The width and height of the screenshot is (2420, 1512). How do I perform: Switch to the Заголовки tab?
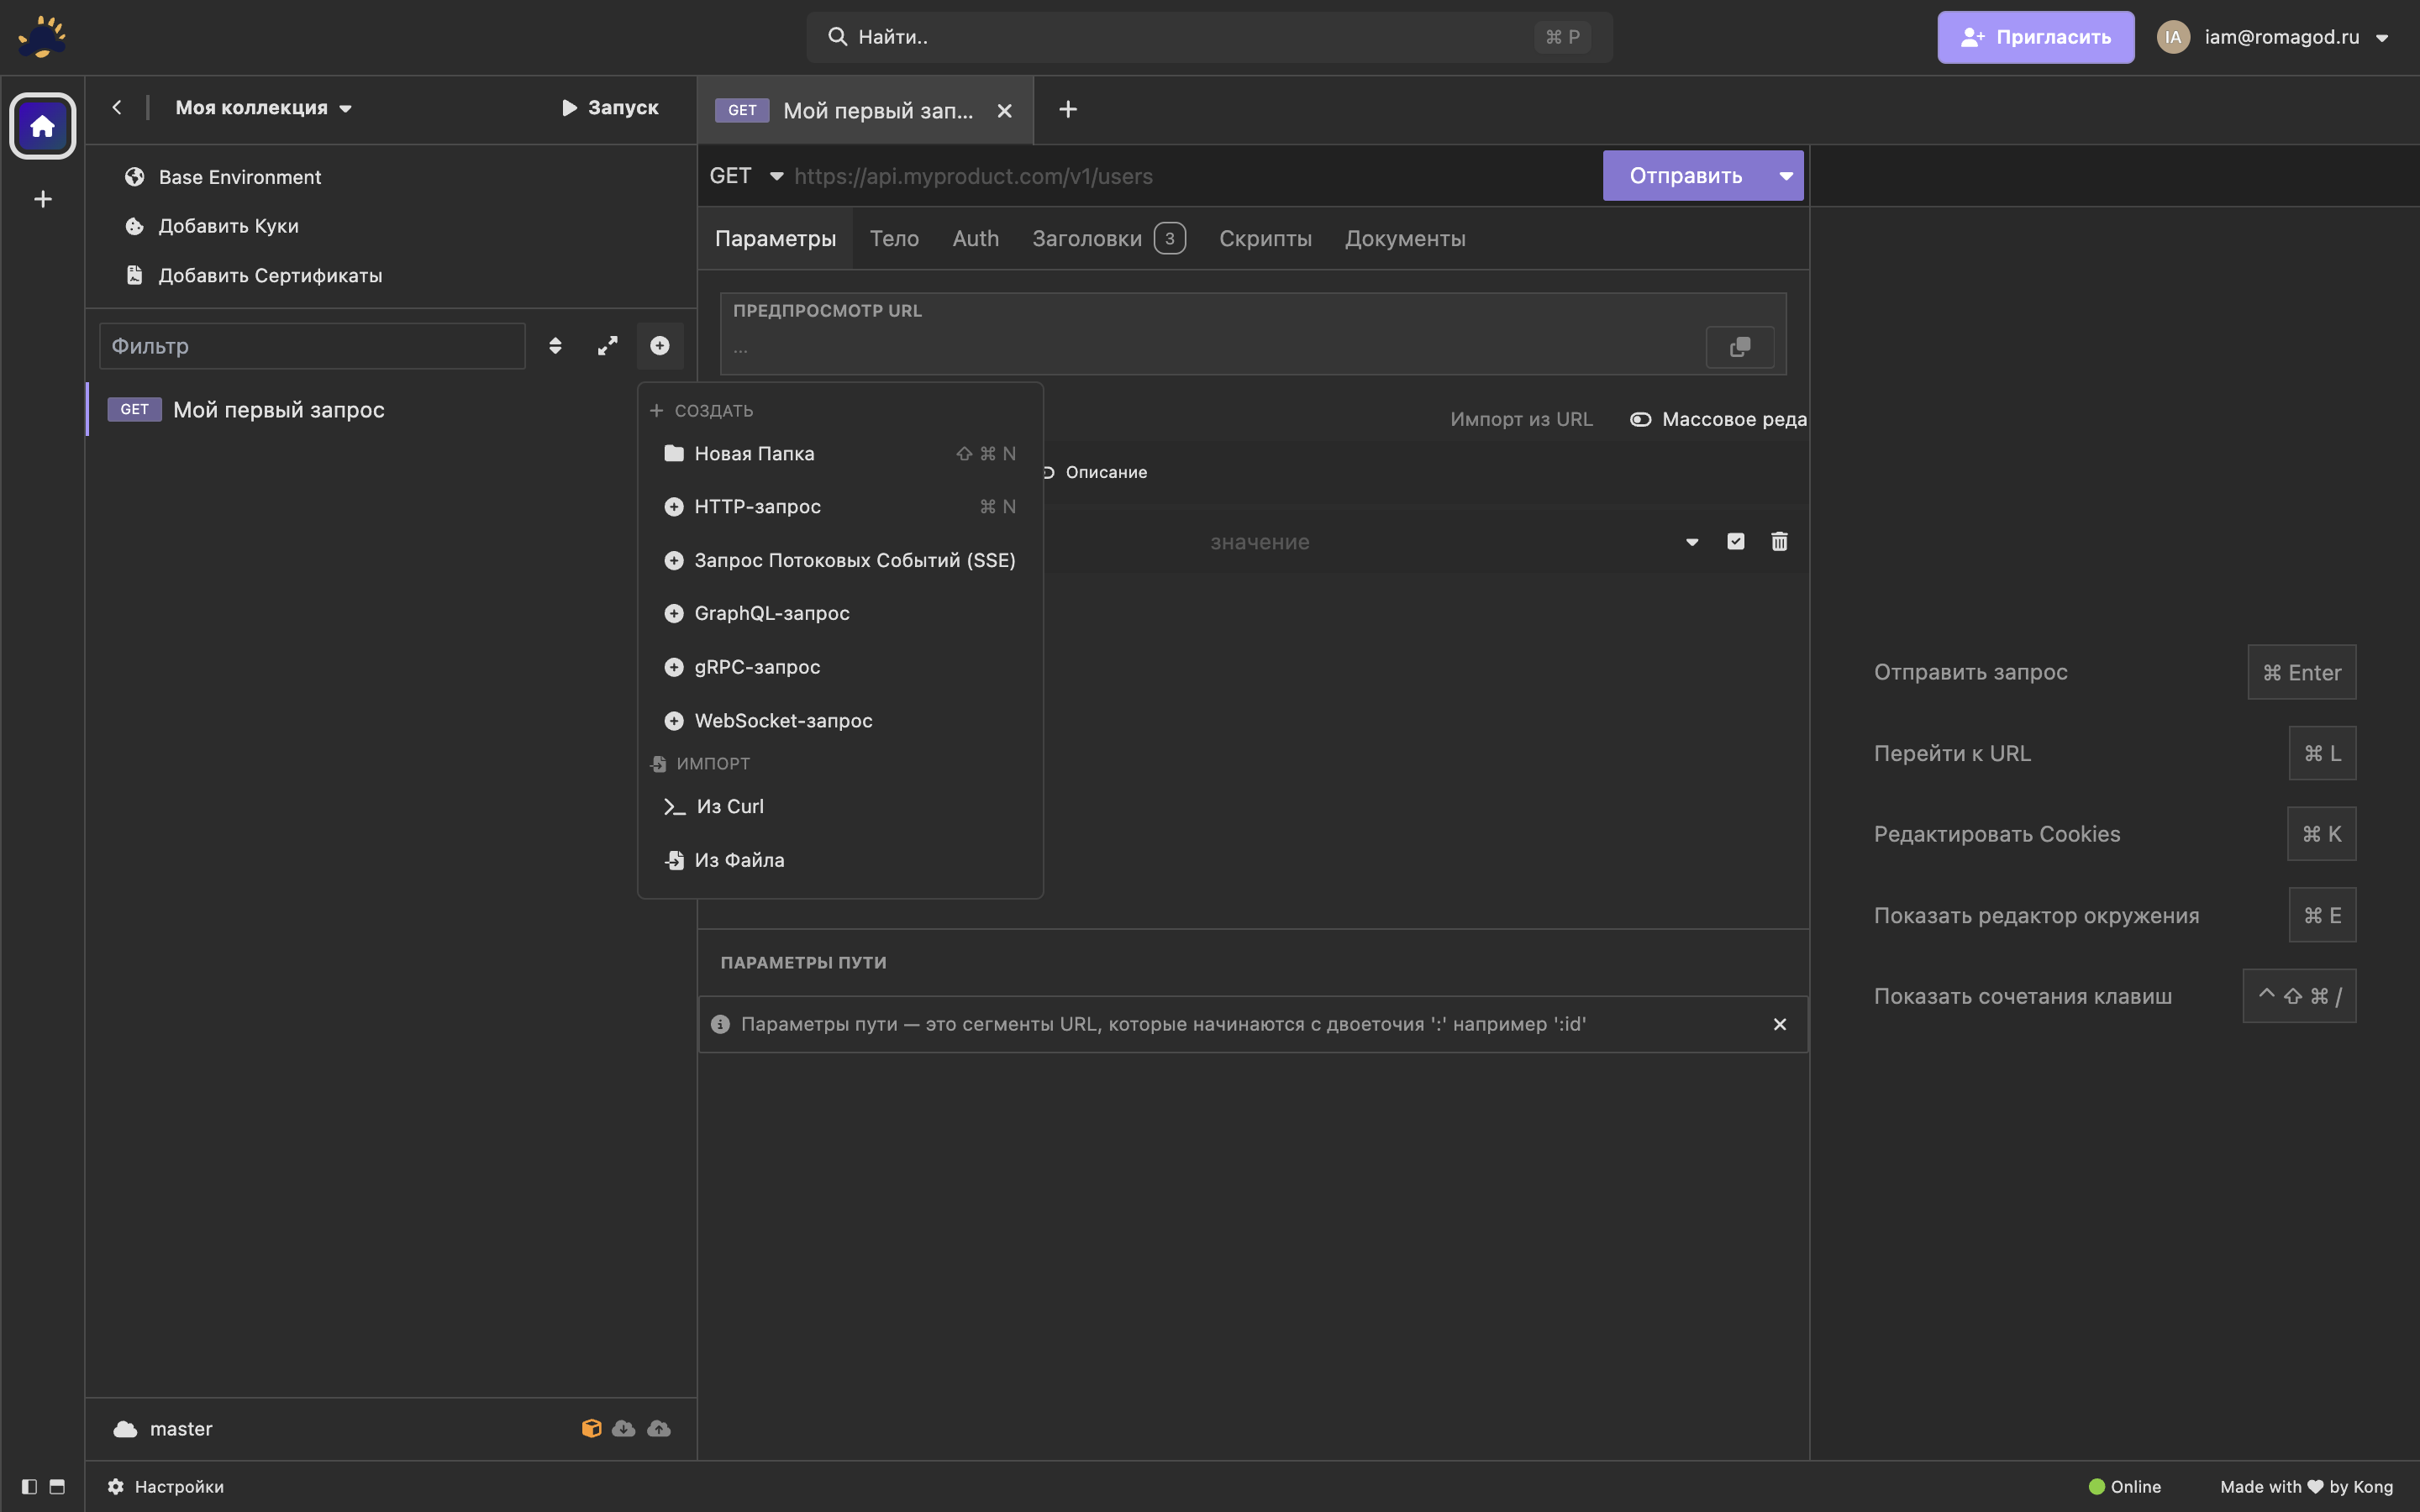(1087, 238)
